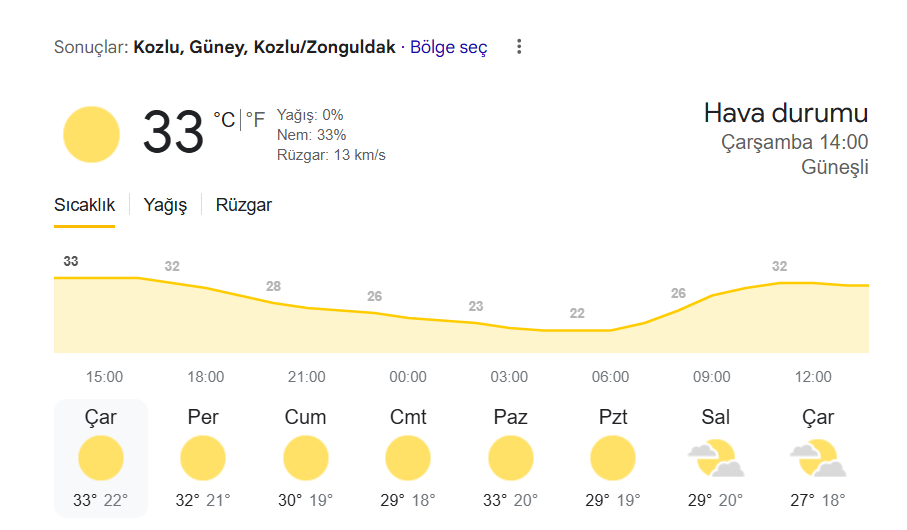Select today's Çar forecast card
Viewport: 907px width, 530px height.
pos(101,458)
